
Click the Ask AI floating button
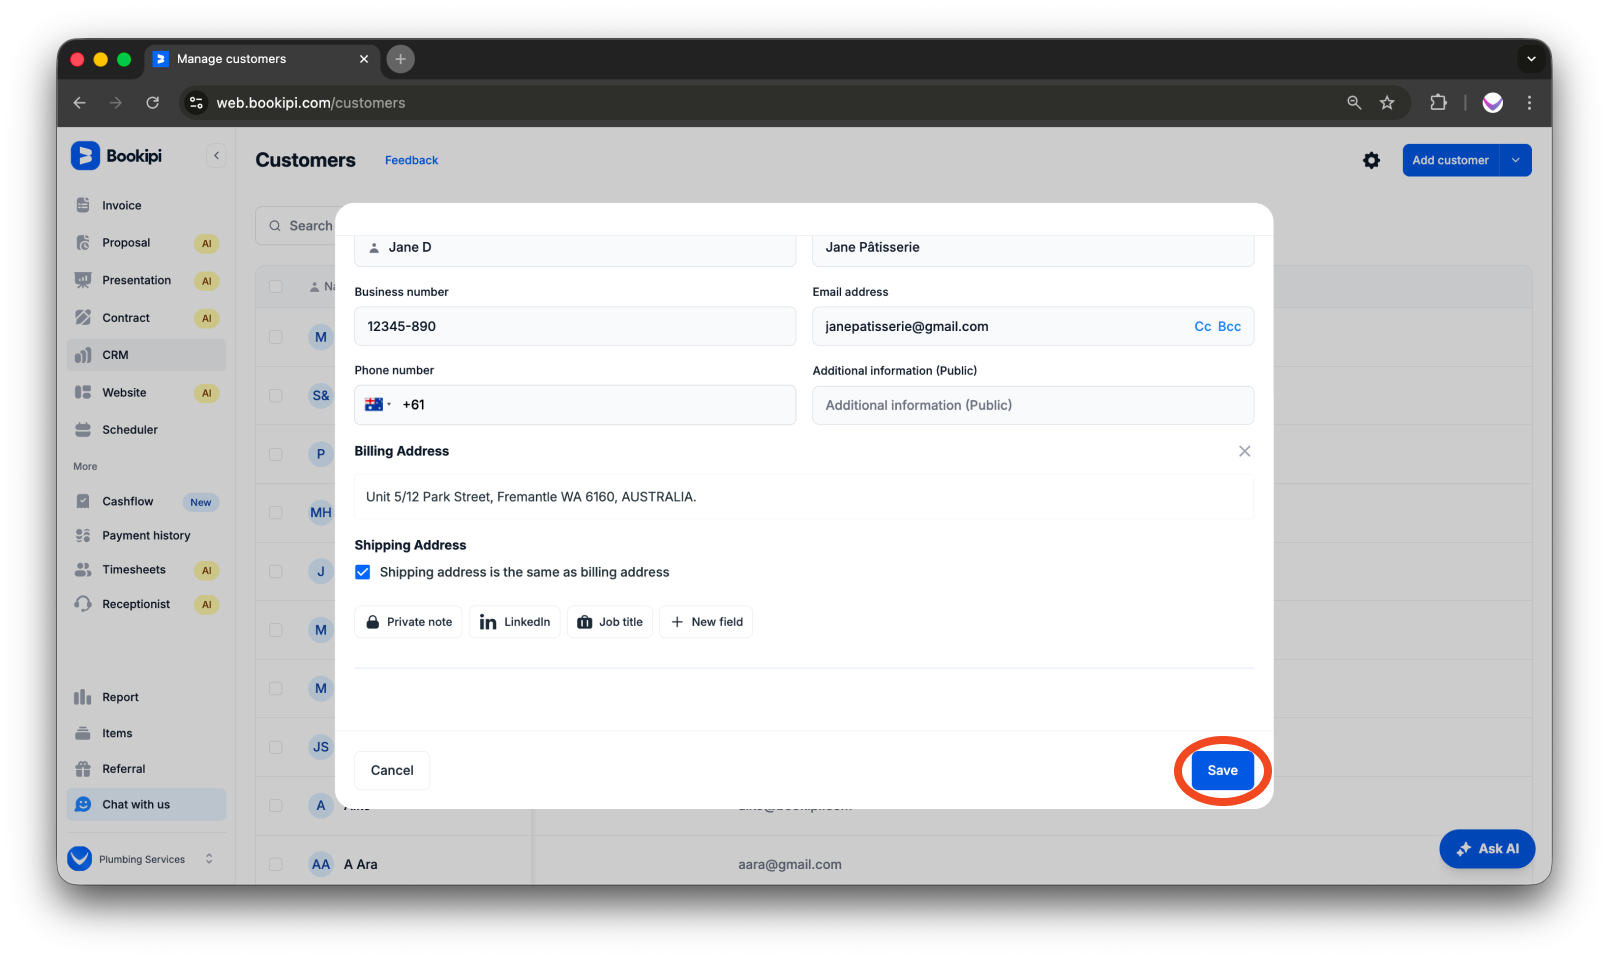[x=1487, y=848]
